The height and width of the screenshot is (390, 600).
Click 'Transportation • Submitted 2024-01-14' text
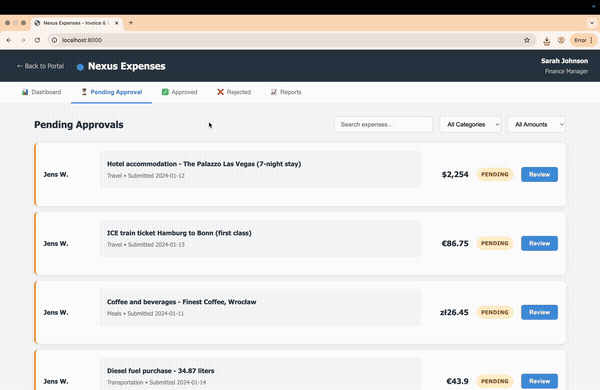coord(157,382)
